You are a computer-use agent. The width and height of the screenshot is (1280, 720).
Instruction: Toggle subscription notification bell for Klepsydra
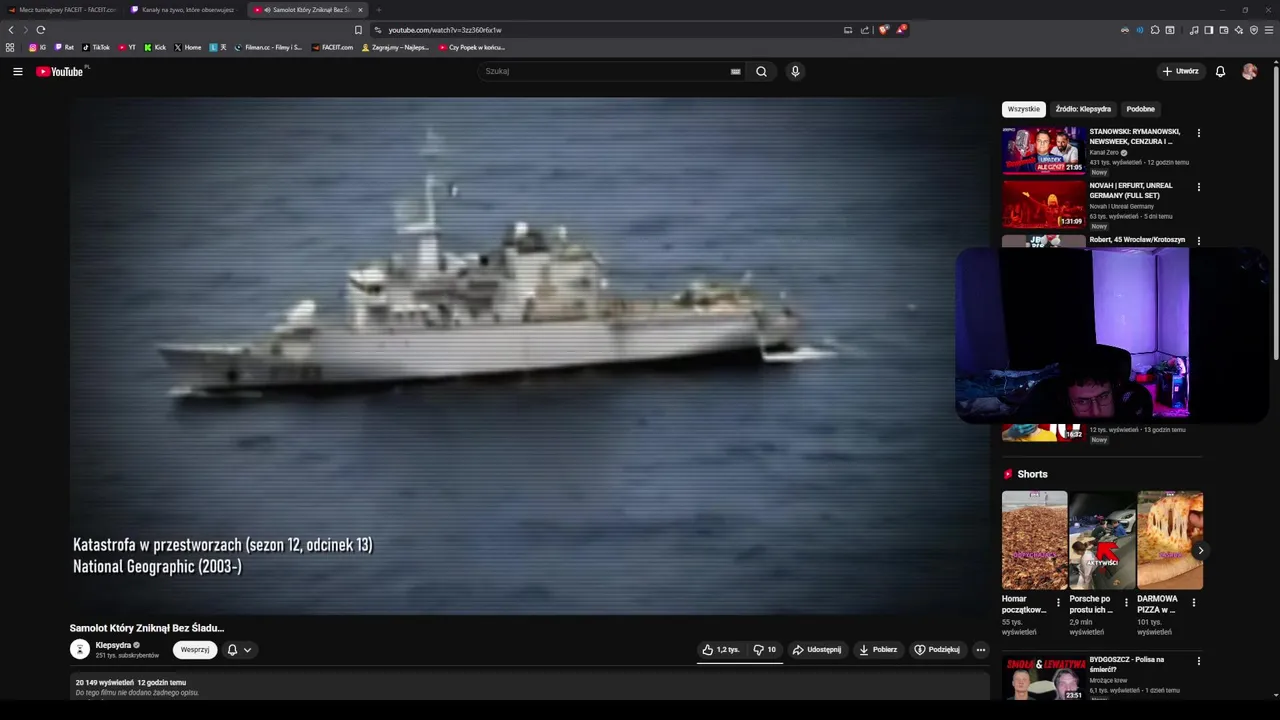[232, 650]
